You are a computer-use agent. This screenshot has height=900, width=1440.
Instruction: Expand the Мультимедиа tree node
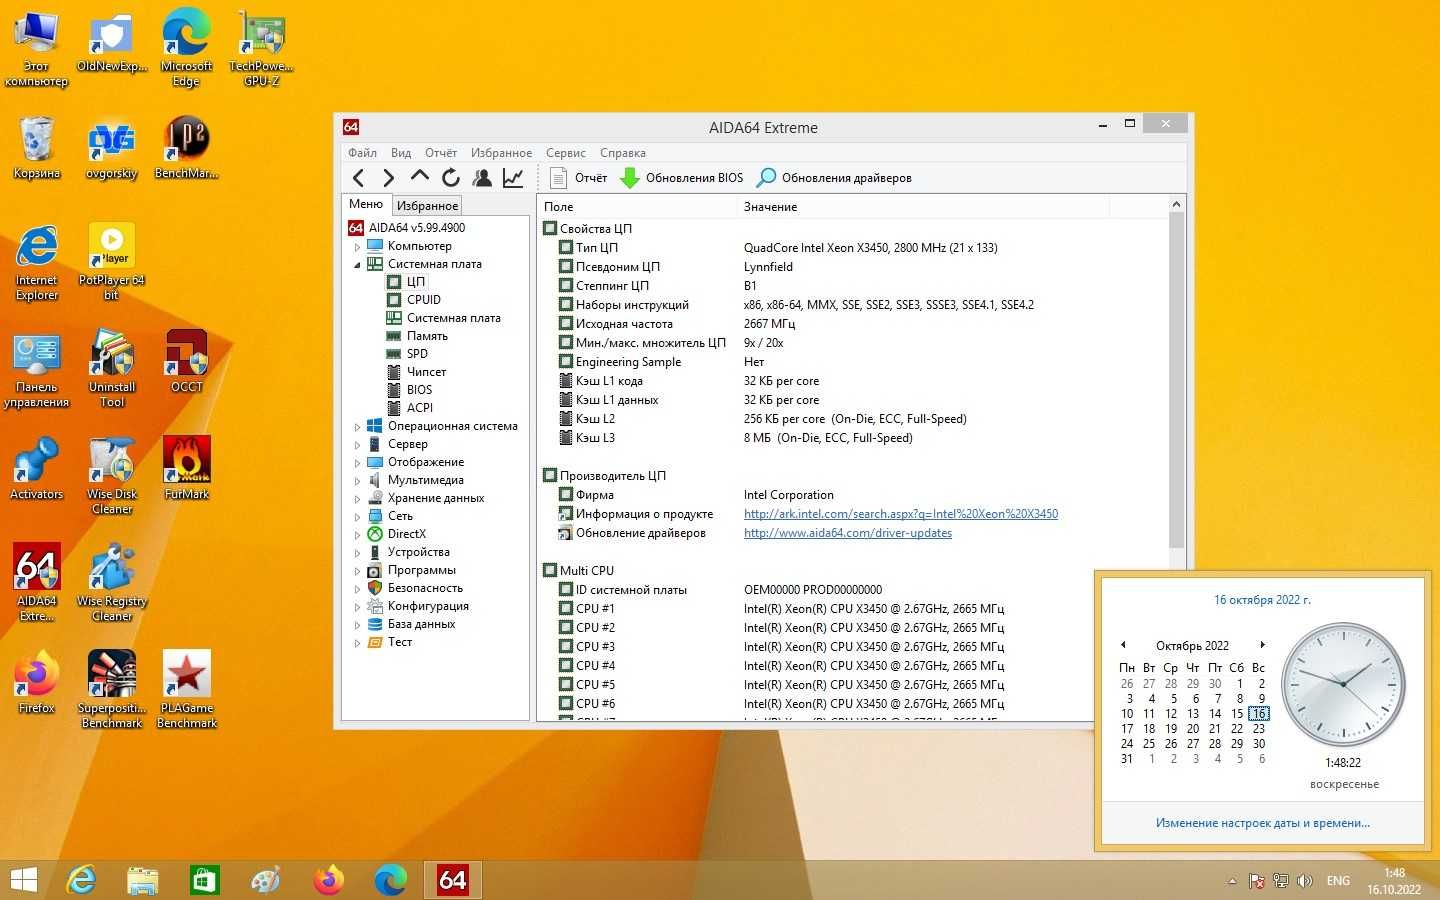357,480
